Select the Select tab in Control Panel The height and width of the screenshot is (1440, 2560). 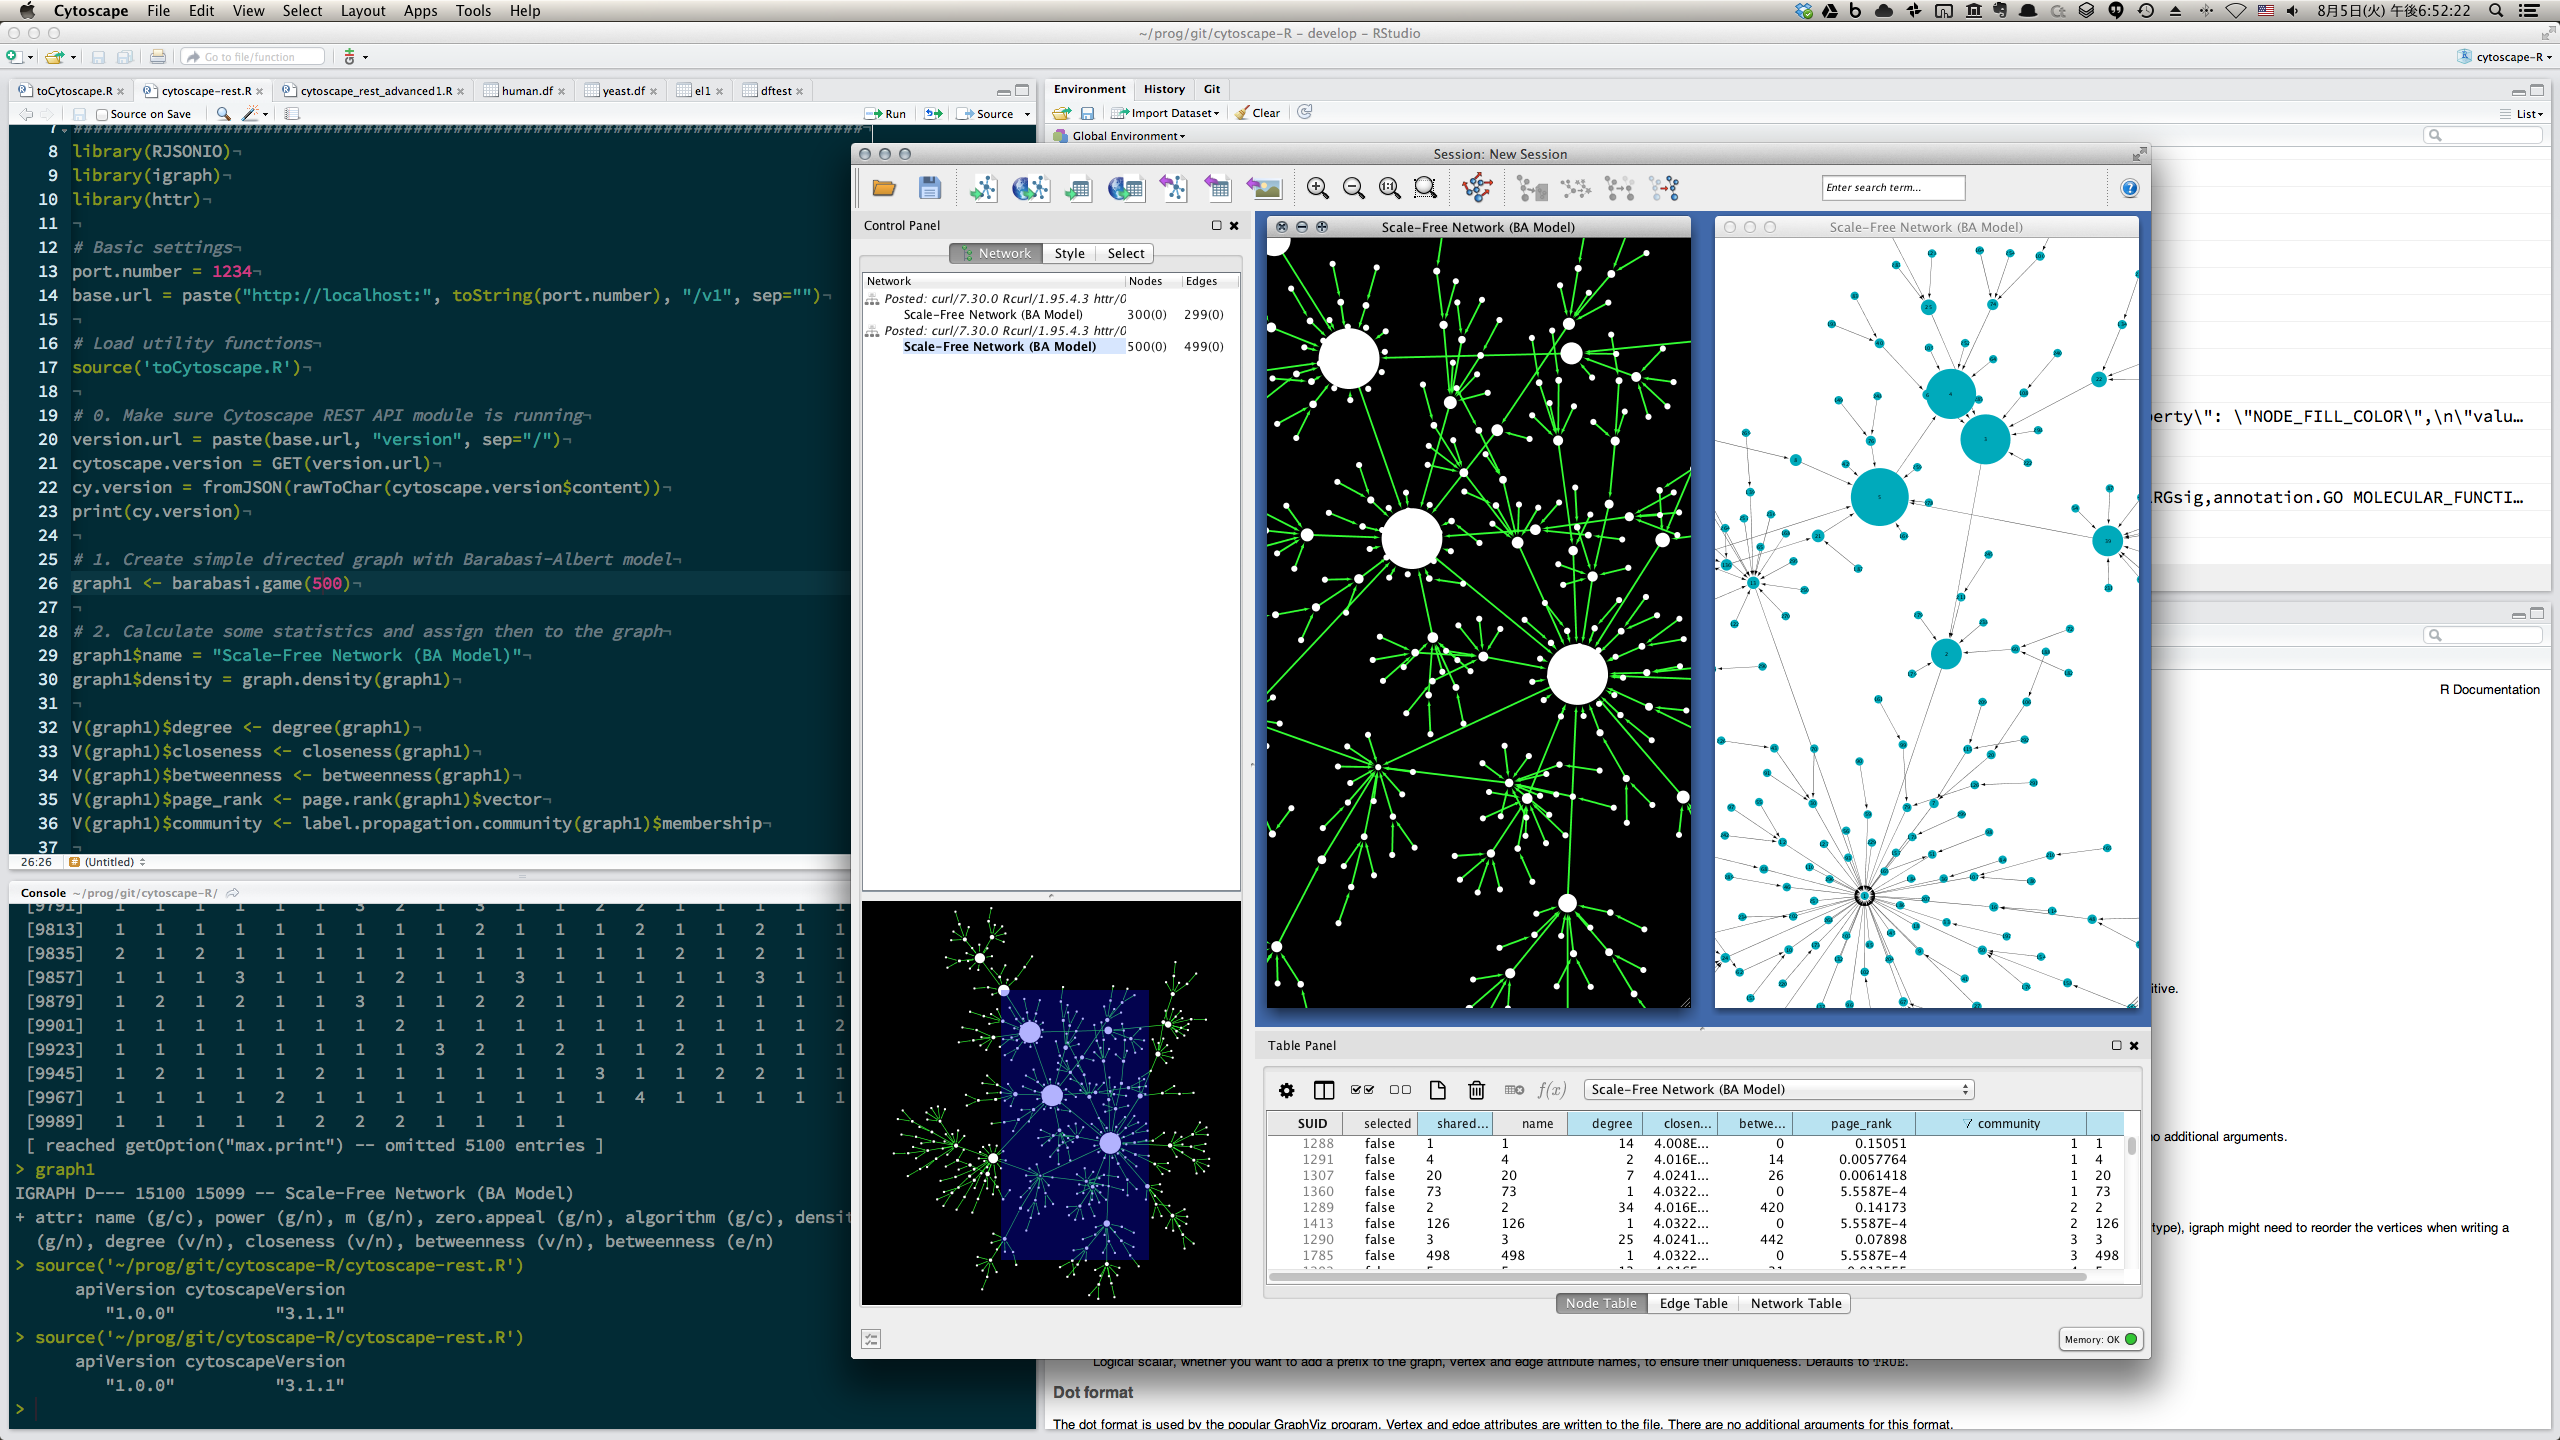coord(1125,253)
